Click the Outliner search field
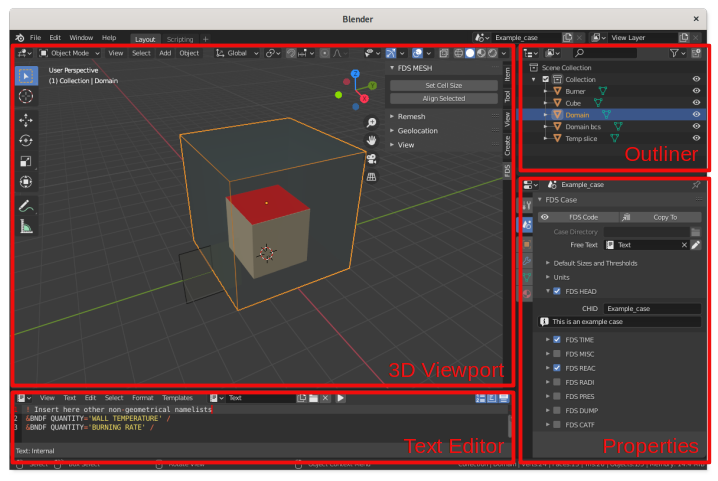Viewport: 718px width, 481px height. tap(604, 53)
